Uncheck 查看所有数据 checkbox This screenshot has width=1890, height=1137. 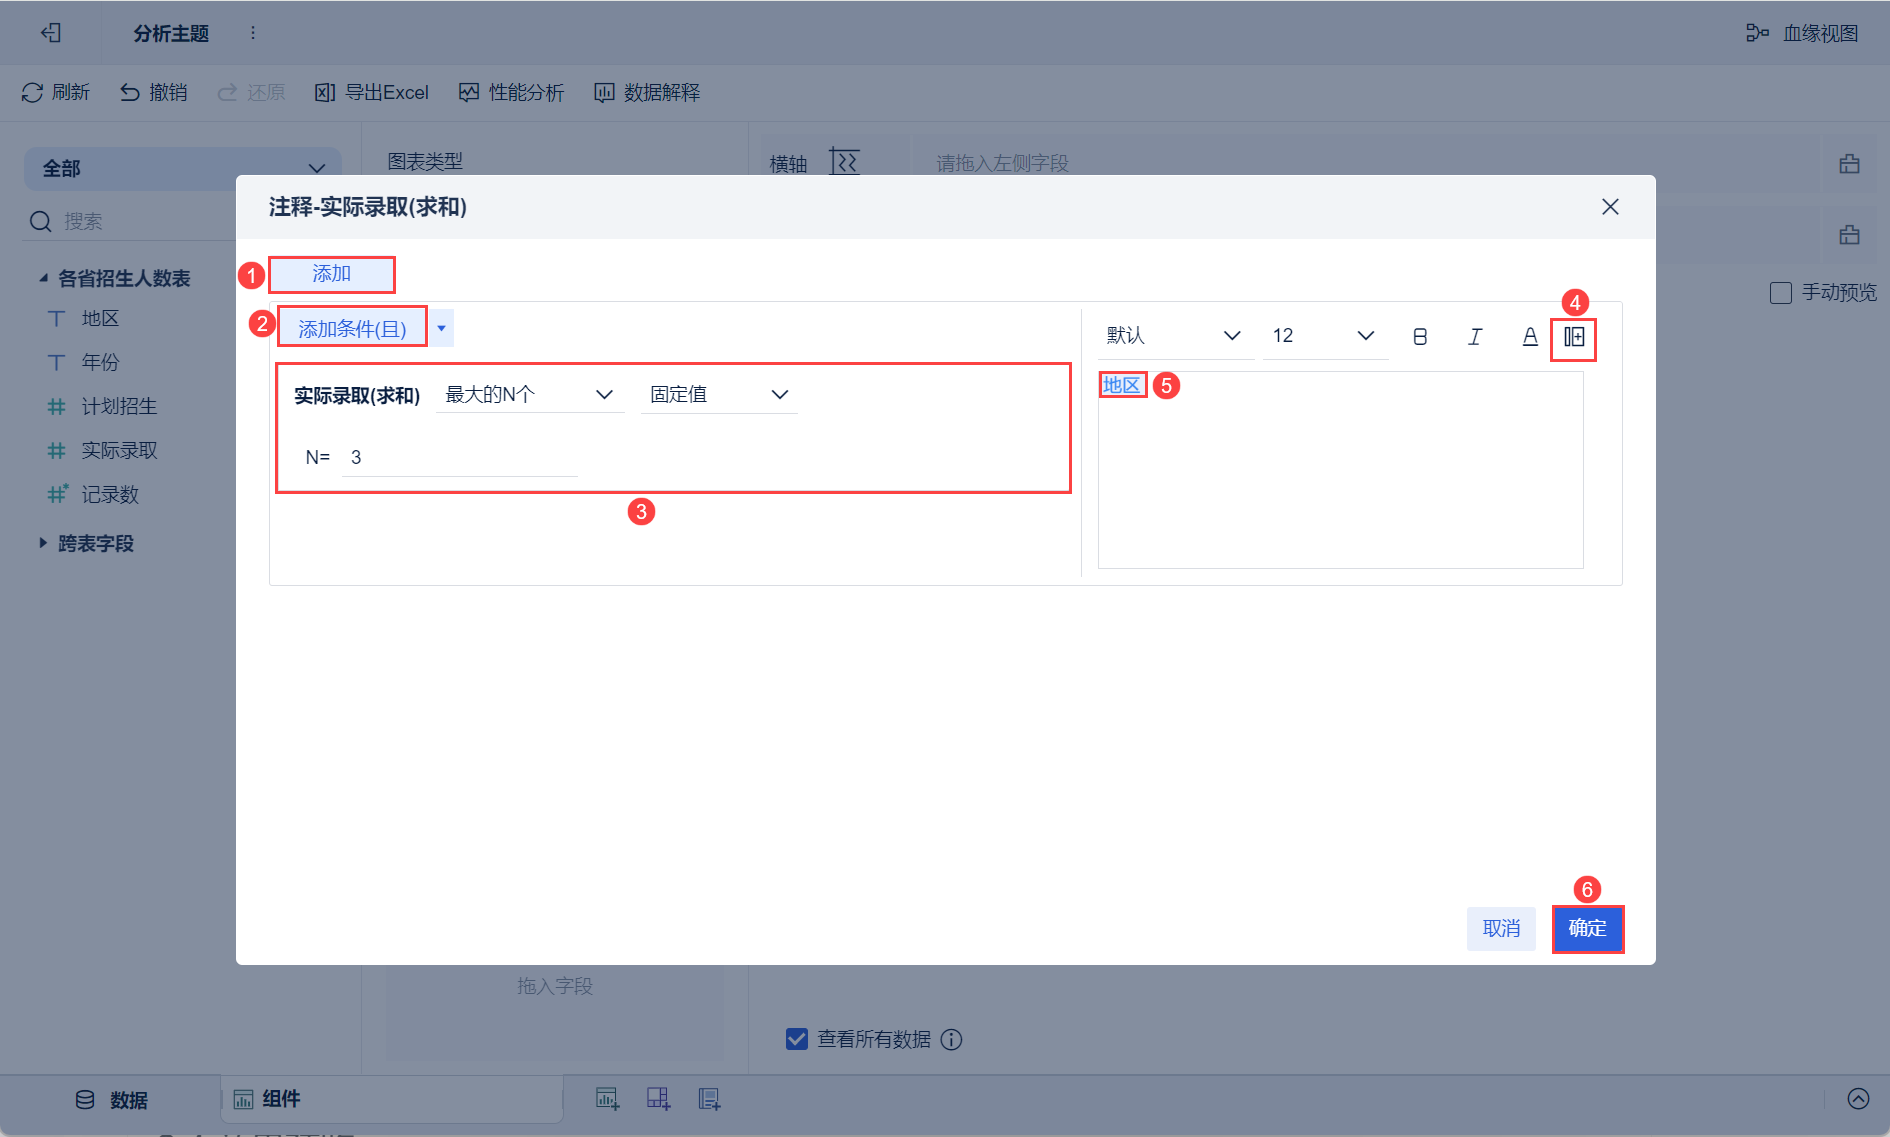click(x=797, y=1039)
